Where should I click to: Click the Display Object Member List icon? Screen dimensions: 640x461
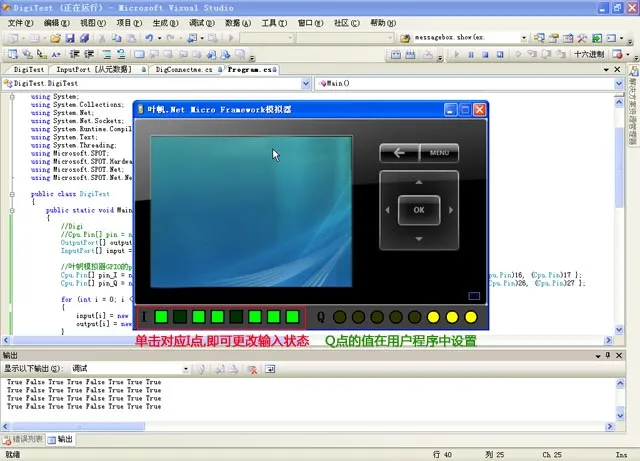(x=13, y=54)
